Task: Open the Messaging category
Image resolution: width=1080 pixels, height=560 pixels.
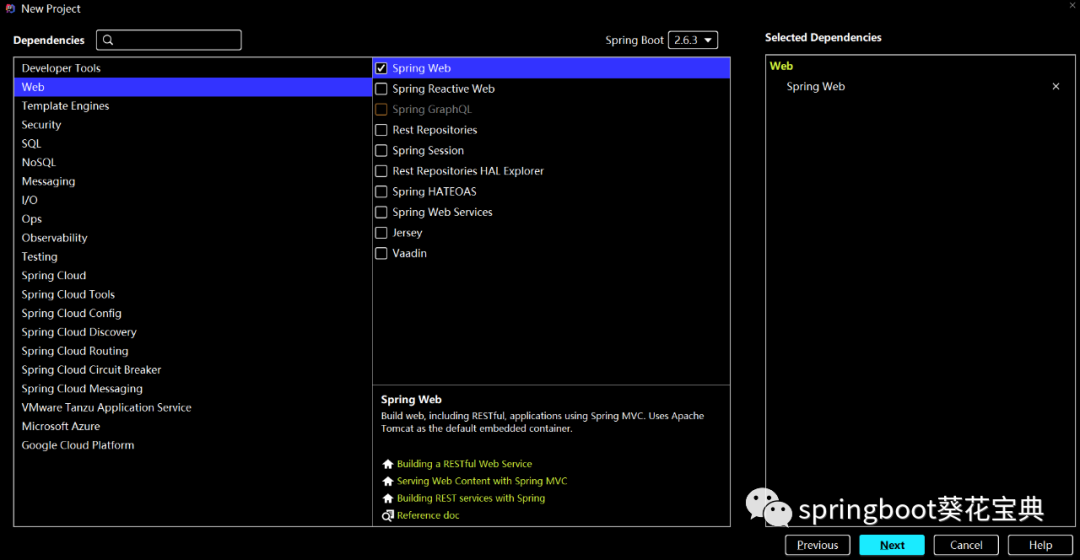Action: point(193,181)
